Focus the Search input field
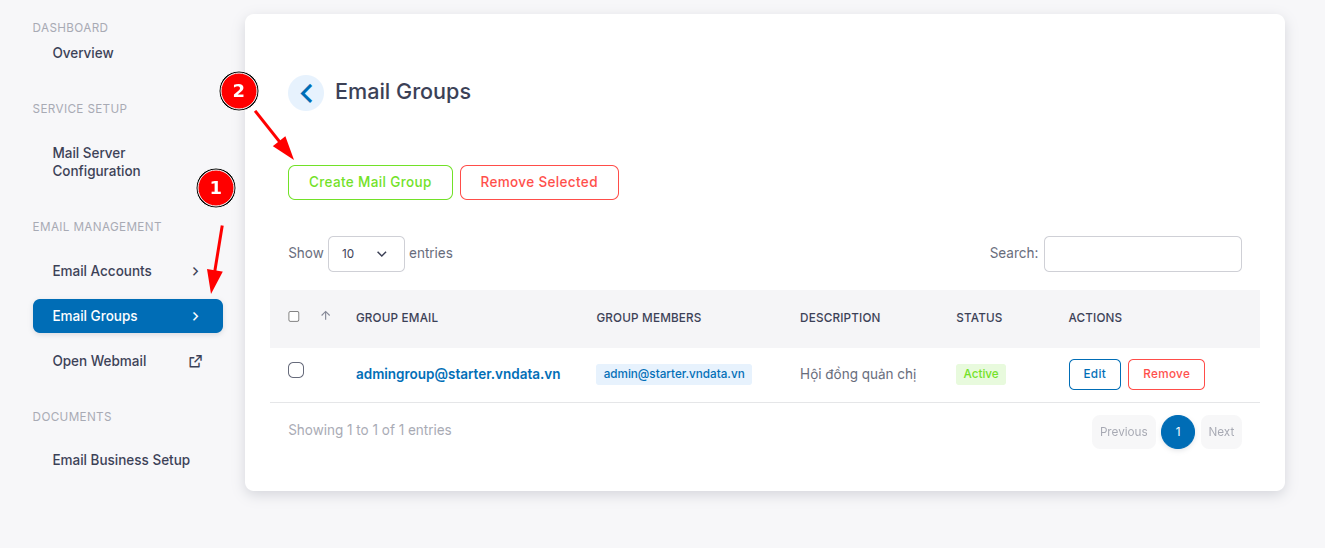Screen dimensions: 1325x548 click(1143, 254)
